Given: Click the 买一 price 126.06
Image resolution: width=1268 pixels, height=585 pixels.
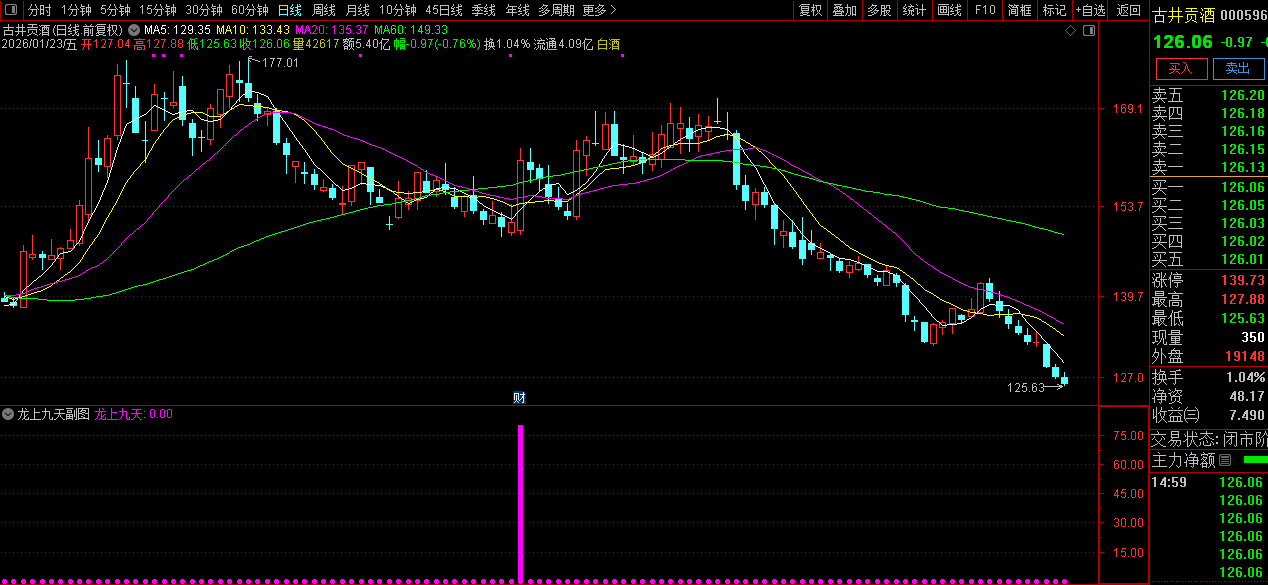Looking at the screenshot, I should [x=1243, y=187].
